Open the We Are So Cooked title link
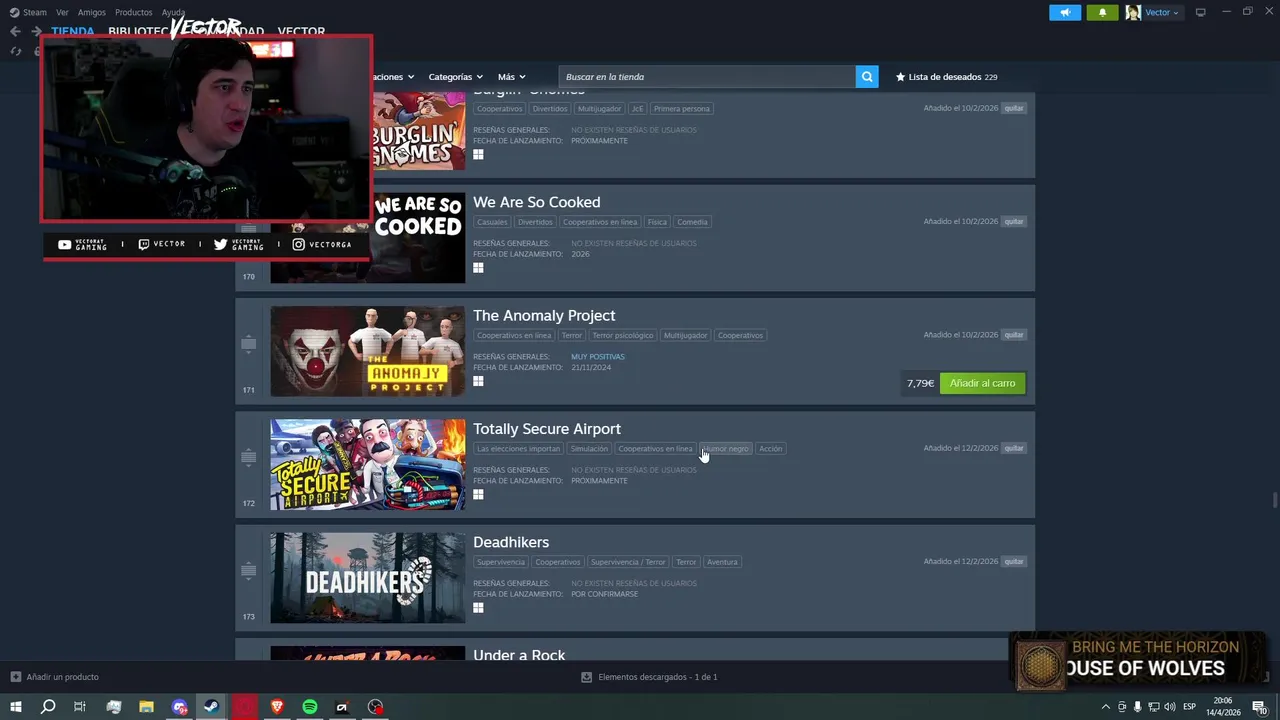Image resolution: width=1280 pixels, height=720 pixels. coord(537,202)
